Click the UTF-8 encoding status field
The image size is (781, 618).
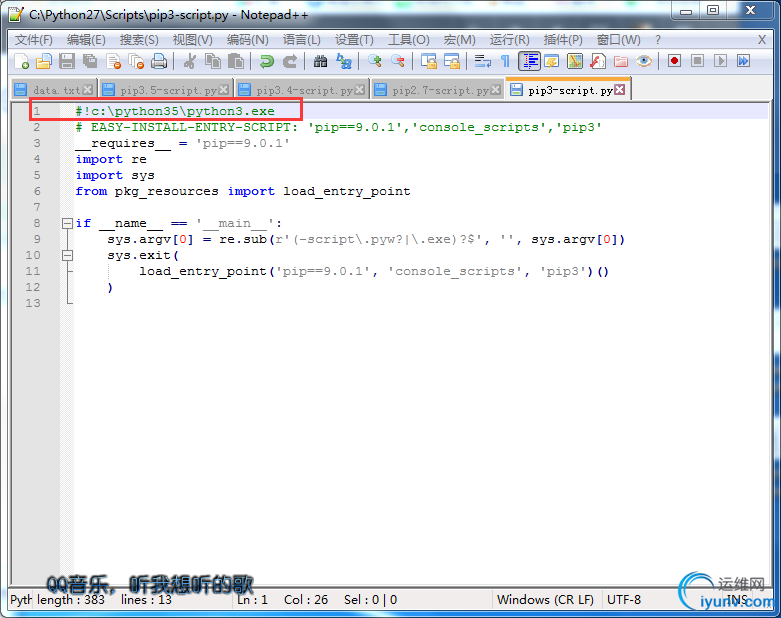[624, 600]
